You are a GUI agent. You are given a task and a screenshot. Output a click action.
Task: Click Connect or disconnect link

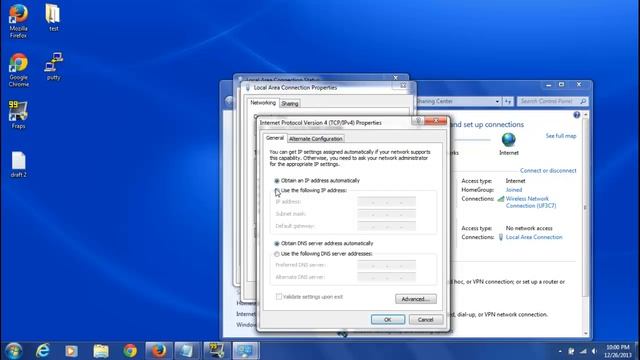tap(548, 171)
